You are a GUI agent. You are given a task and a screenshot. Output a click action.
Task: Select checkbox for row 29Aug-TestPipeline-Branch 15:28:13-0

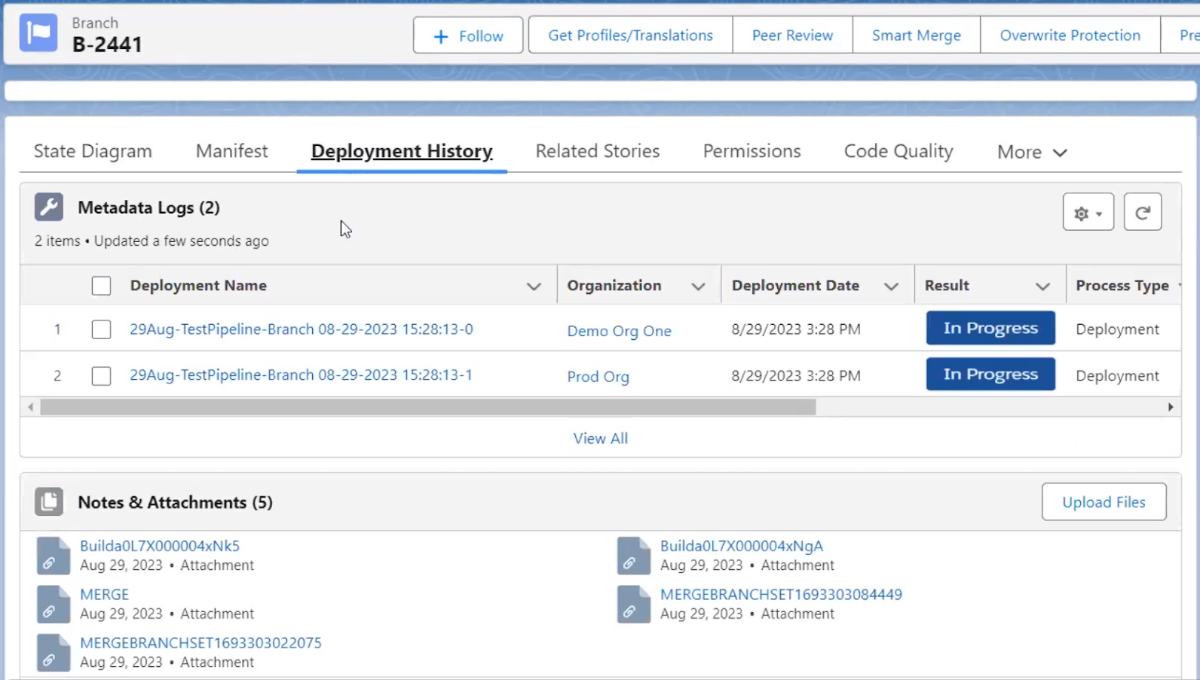(x=101, y=330)
